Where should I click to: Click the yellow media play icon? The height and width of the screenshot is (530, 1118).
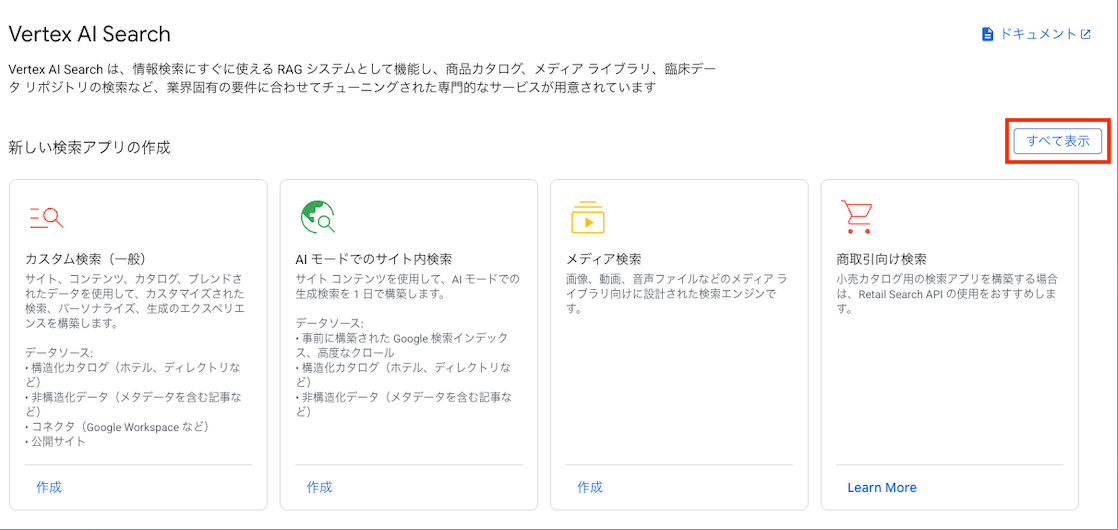click(x=588, y=217)
